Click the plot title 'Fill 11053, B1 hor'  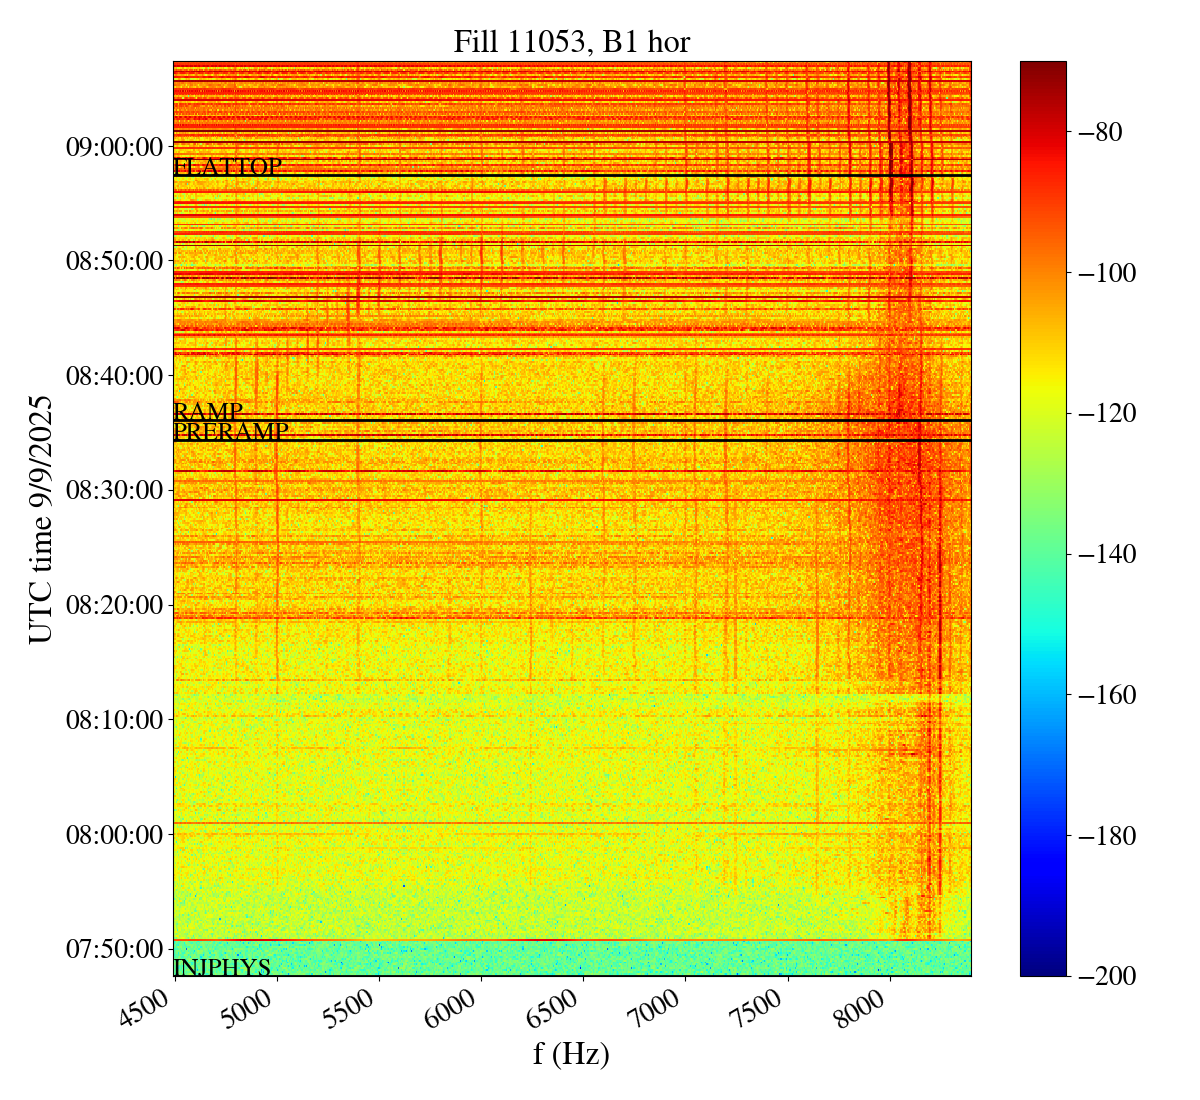571,41
